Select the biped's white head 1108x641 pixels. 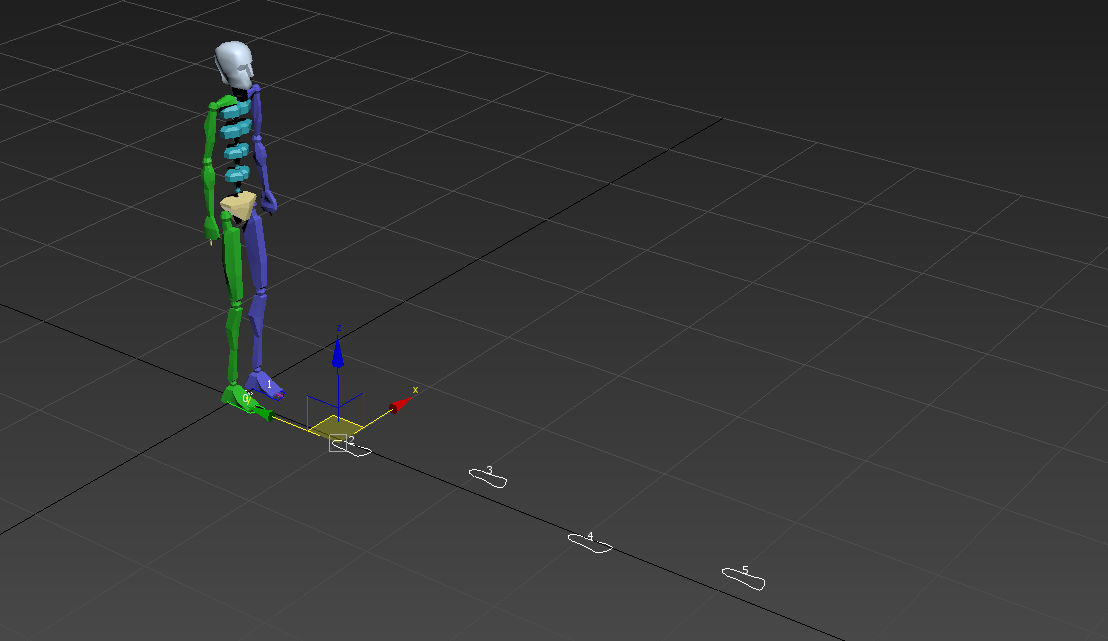tap(234, 64)
